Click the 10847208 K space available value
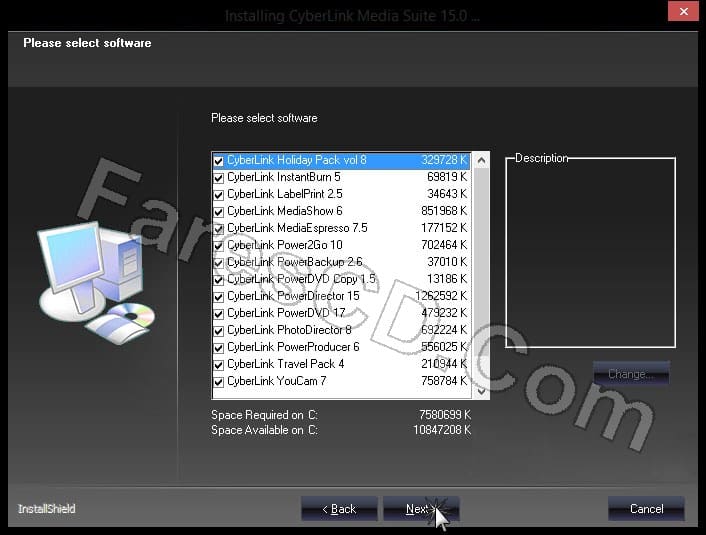 tap(442, 430)
